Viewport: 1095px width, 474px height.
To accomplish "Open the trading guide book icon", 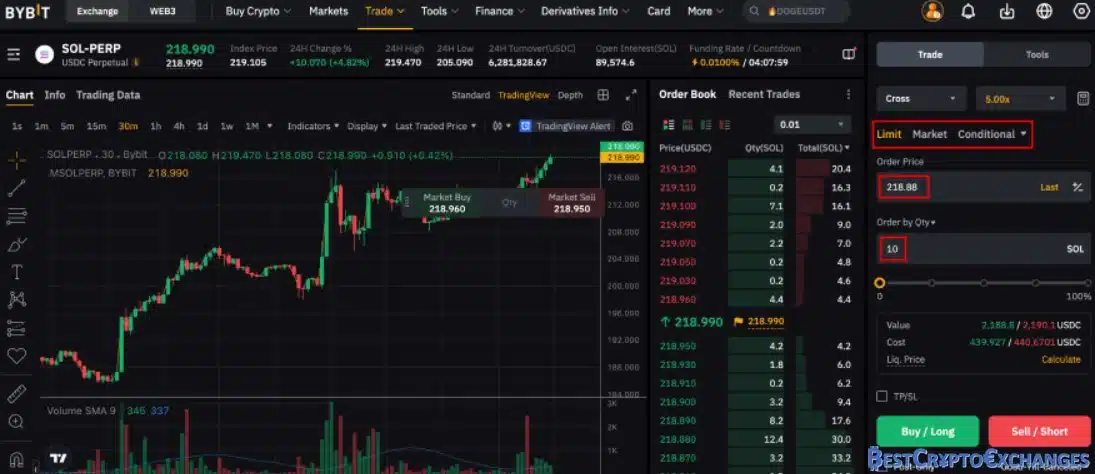I will click(x=848, y=54).
